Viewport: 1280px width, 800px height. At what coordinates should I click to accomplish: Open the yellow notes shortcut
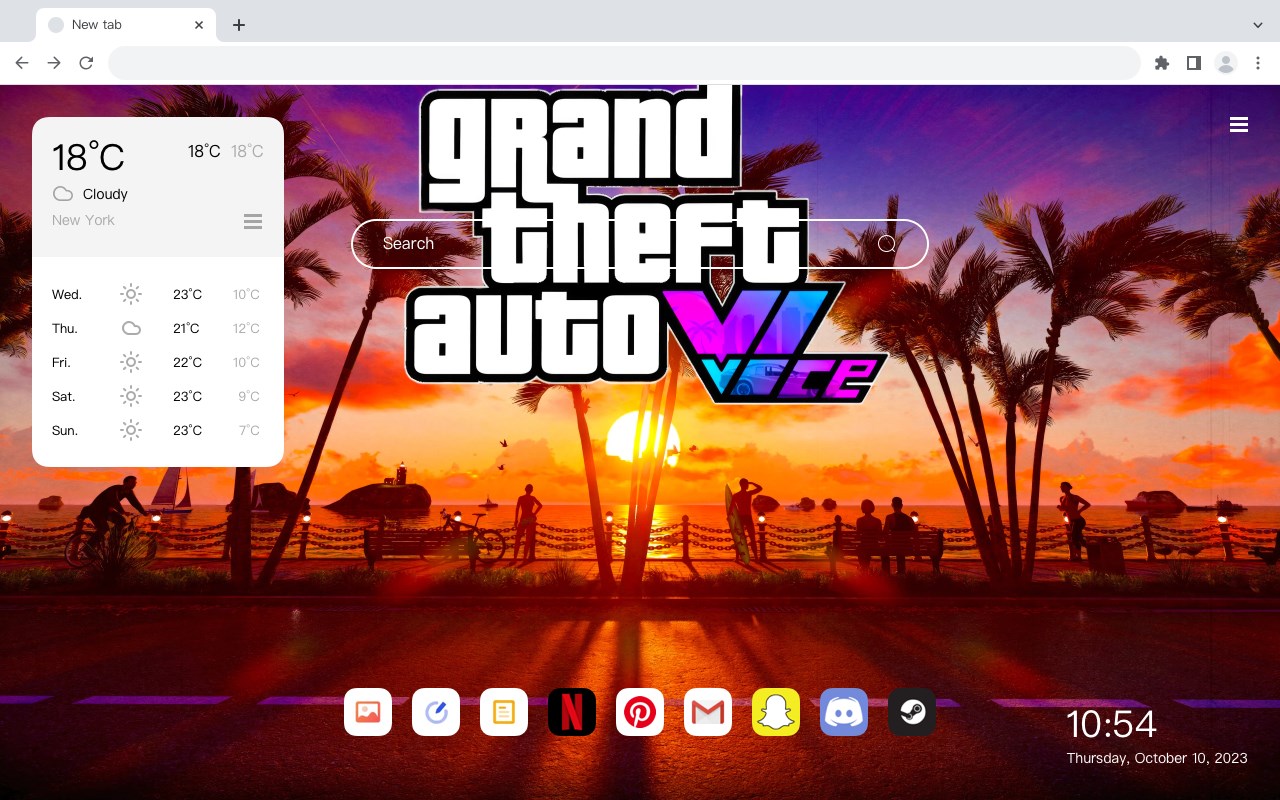(x=504, y=712)
